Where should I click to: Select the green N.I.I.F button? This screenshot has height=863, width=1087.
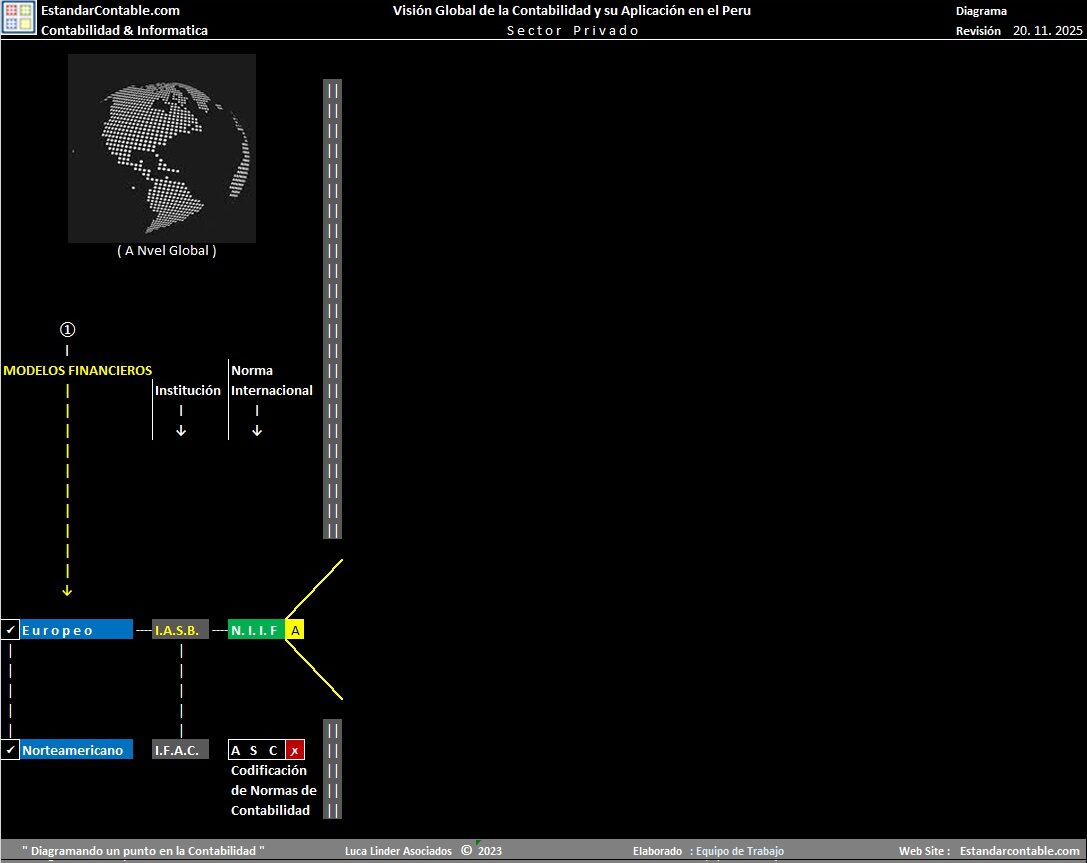point(255,630)
